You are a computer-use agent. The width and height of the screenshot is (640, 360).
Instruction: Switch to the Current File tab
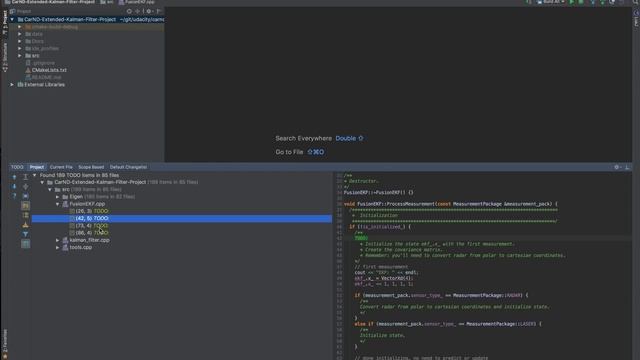click(61, 167)
